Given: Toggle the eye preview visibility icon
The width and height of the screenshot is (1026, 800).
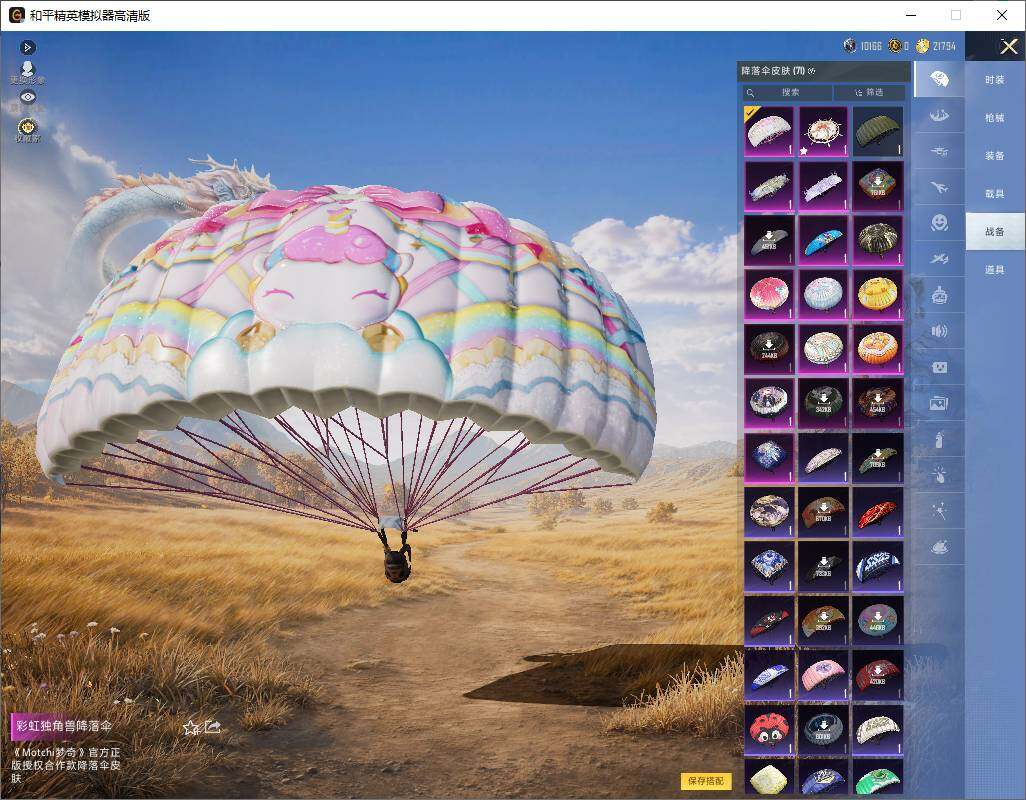Looking at the screenshot, I should coord(27,97).
